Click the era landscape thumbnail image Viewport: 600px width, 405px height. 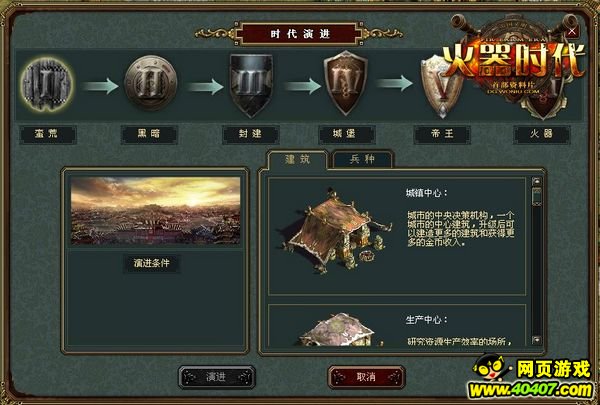coord(155,211)
